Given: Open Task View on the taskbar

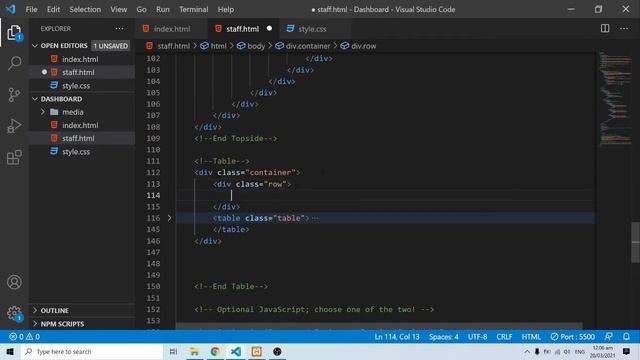Looking at the screenshot, I should click(x=173, y=351).
